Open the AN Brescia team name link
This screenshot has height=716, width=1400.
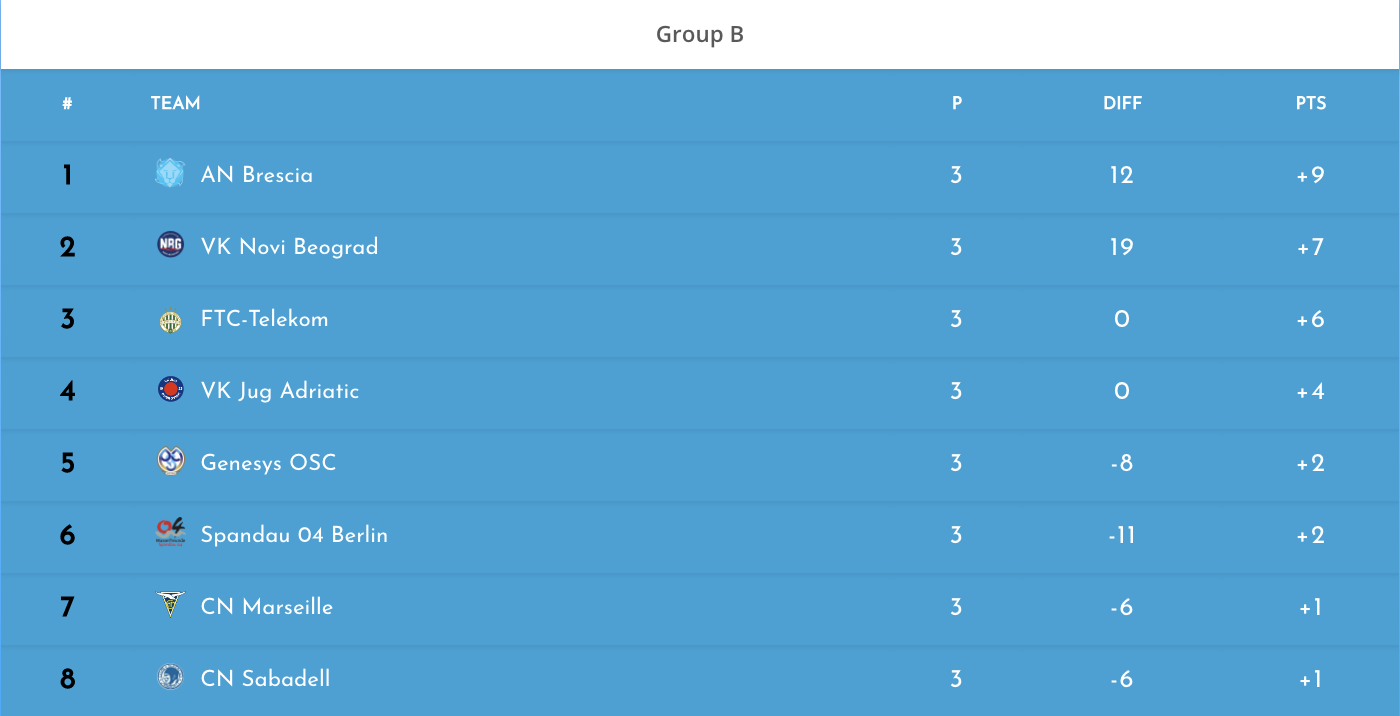257,175
